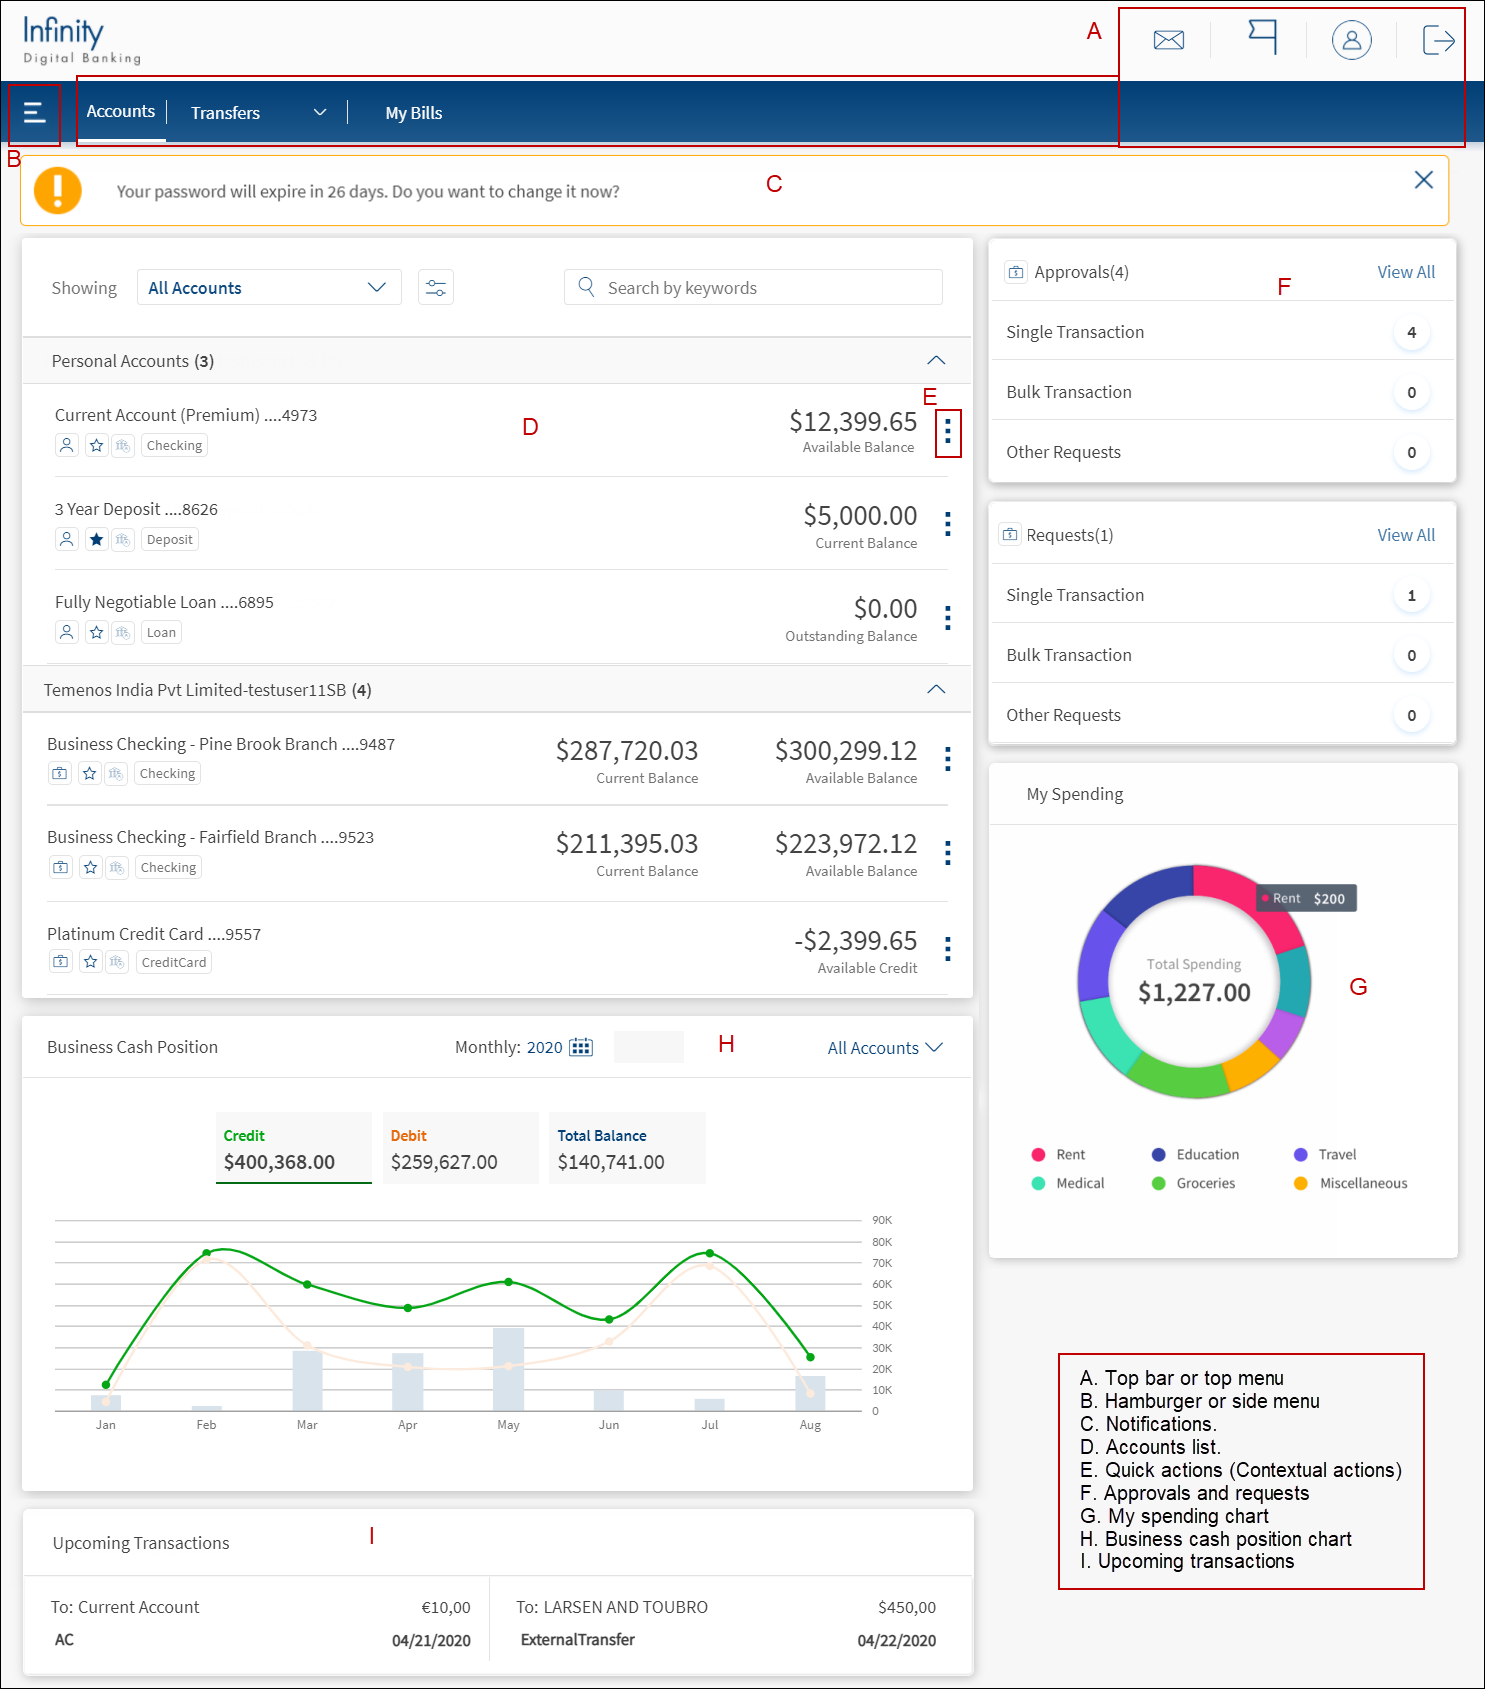Click View All in Approvals panel
The width and height of the screenshot is (1485, 1689).
(1406, 272)
